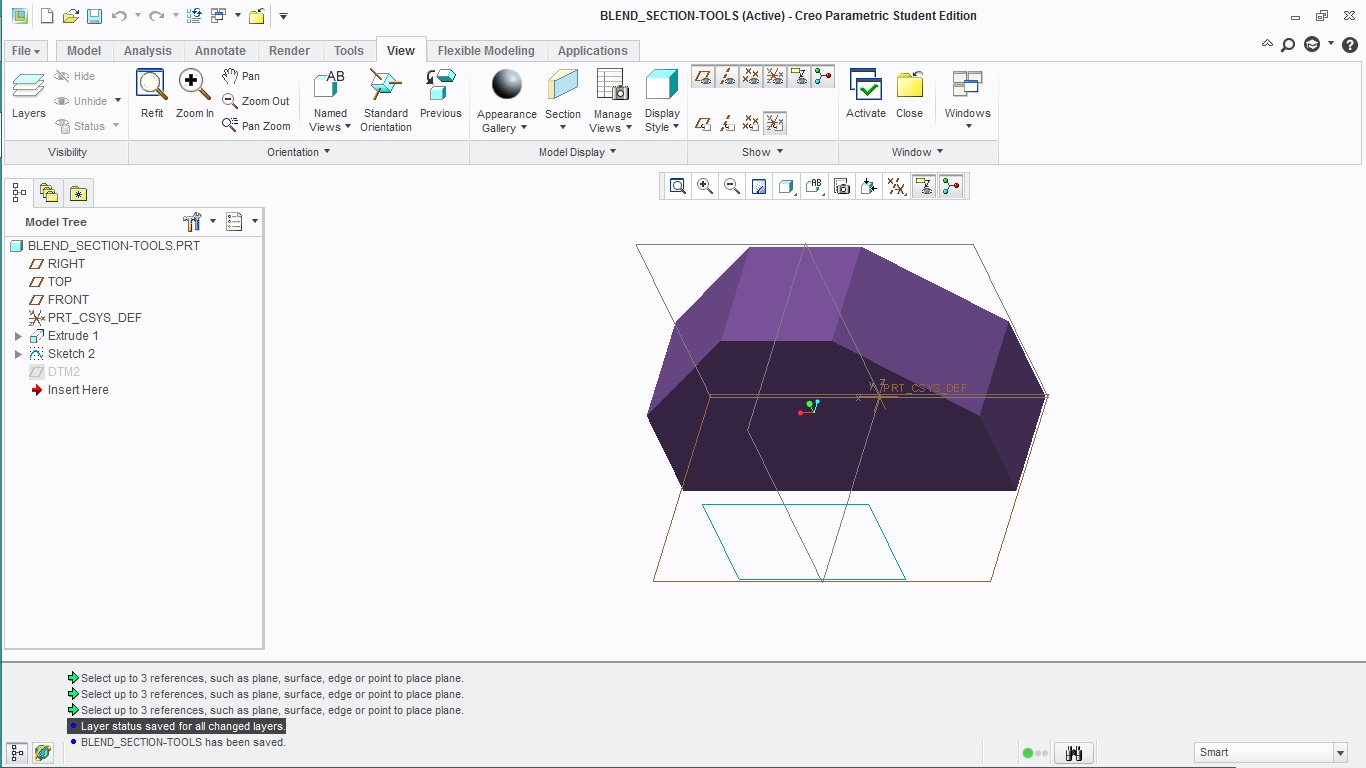Select the Pan Zoom tool
The image size is (1366, 768).
coord(256,126)
